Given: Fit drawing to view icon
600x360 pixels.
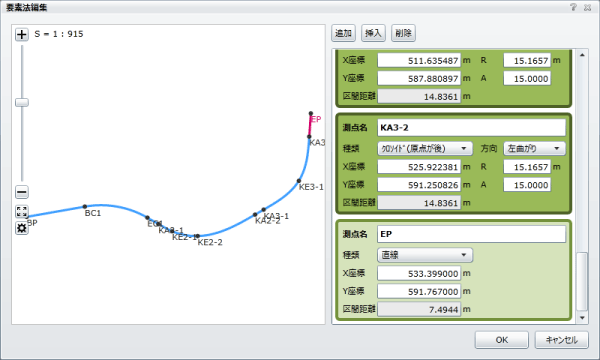Looking at the screenshot, I should pos(22,212).
